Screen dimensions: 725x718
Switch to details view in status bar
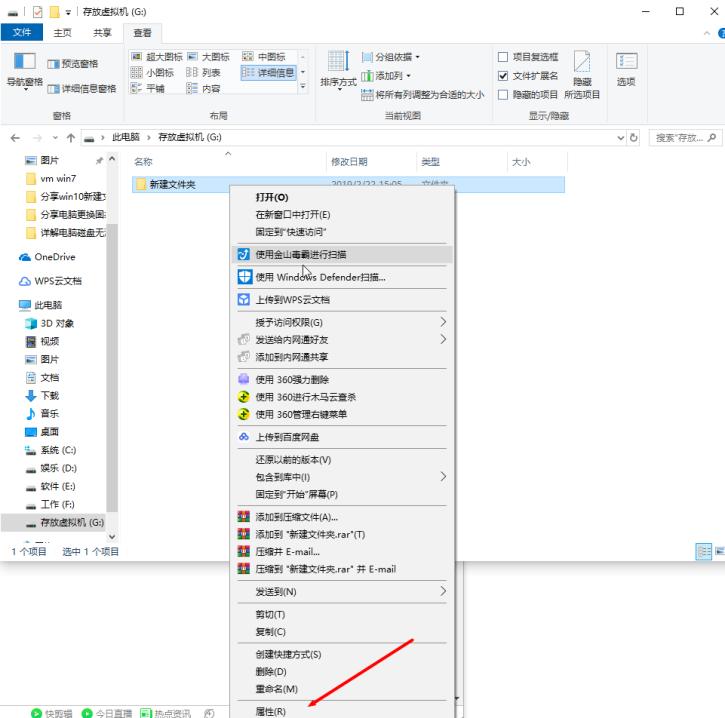coord(704,551)
